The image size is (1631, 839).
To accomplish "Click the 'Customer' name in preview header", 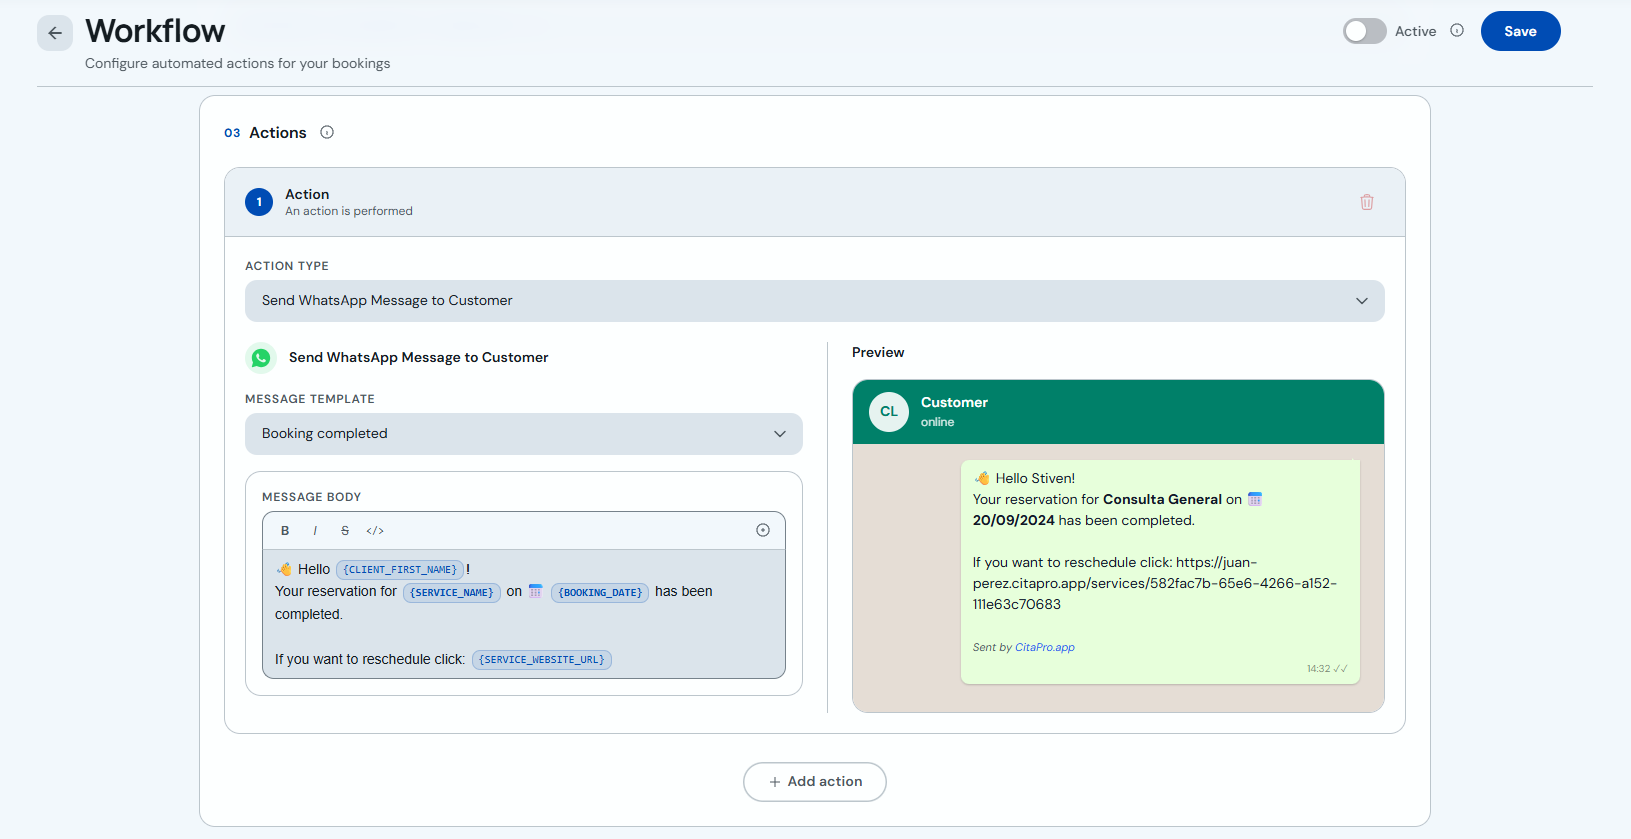I will [954, 402].
